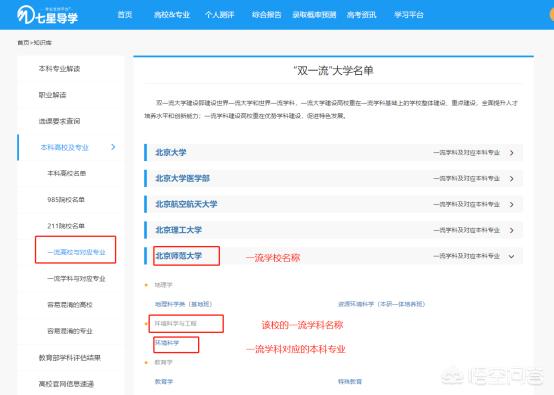Click 知识库 in the breadcrumb
This screenshot has width=554, height=395.
pyautogui.click(x=42, y=43)
